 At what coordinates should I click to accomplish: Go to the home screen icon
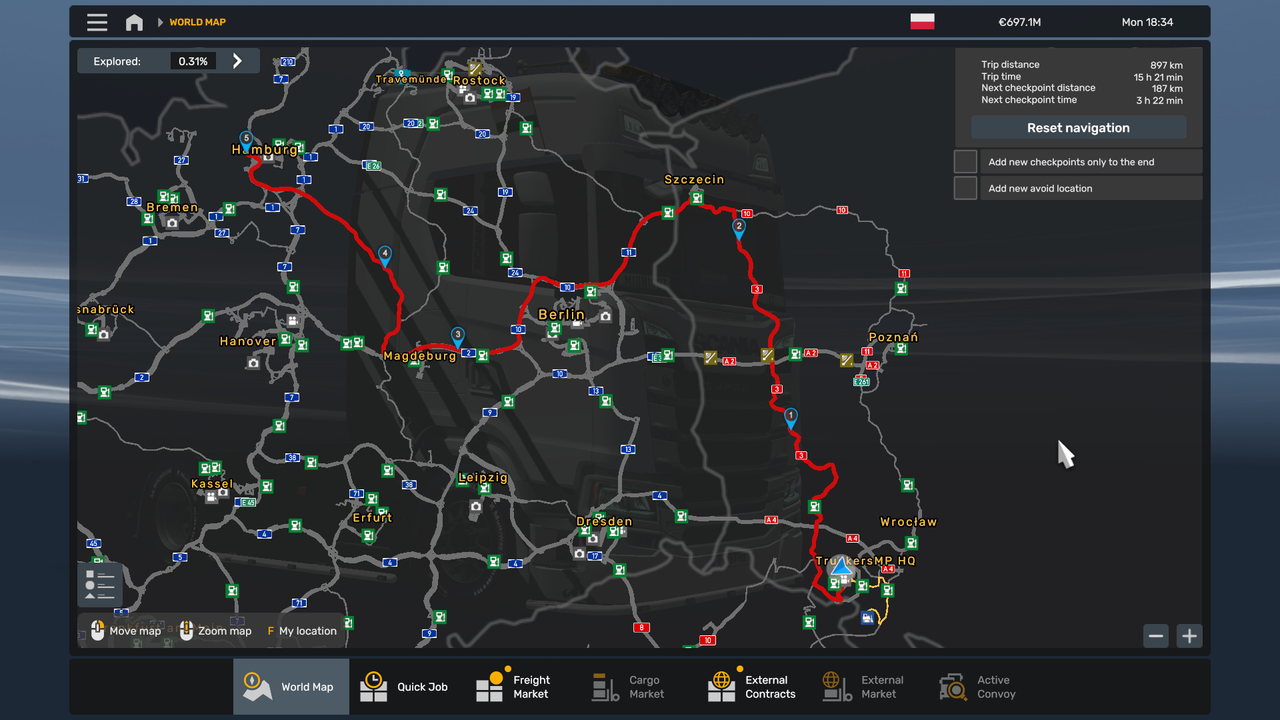pos(134,22)
